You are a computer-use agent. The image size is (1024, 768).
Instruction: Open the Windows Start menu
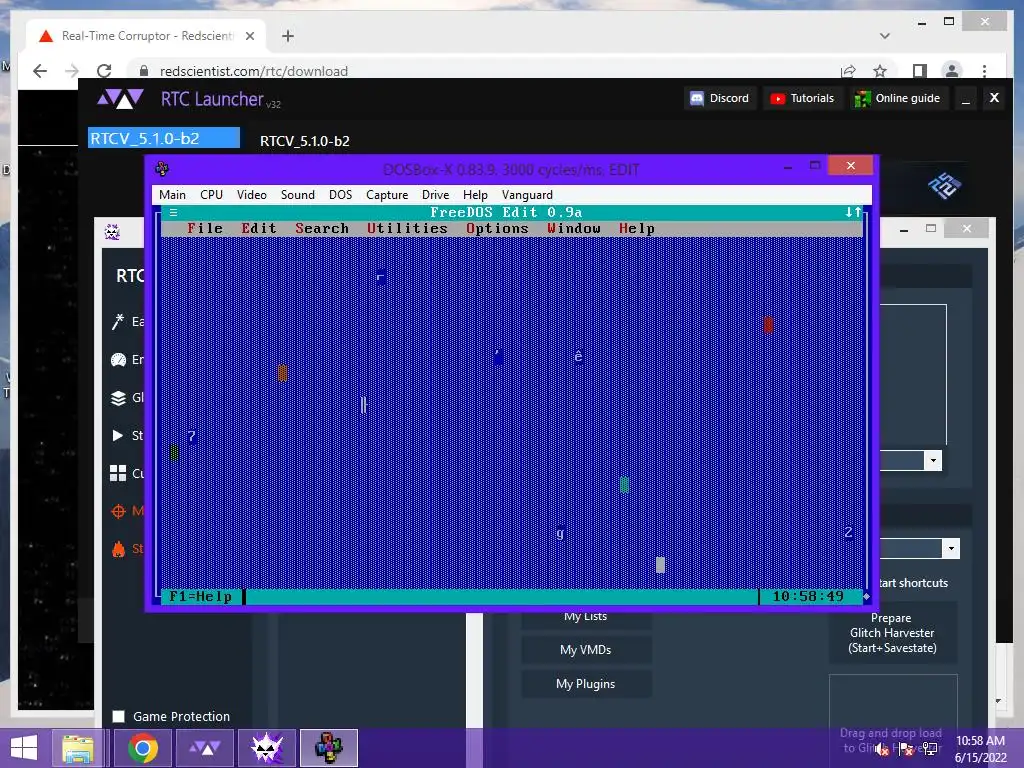tap(24, 748)
